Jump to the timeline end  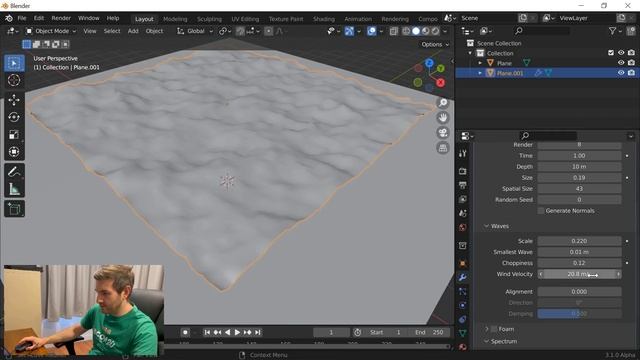pyautogui.click(x=258, y=333)
